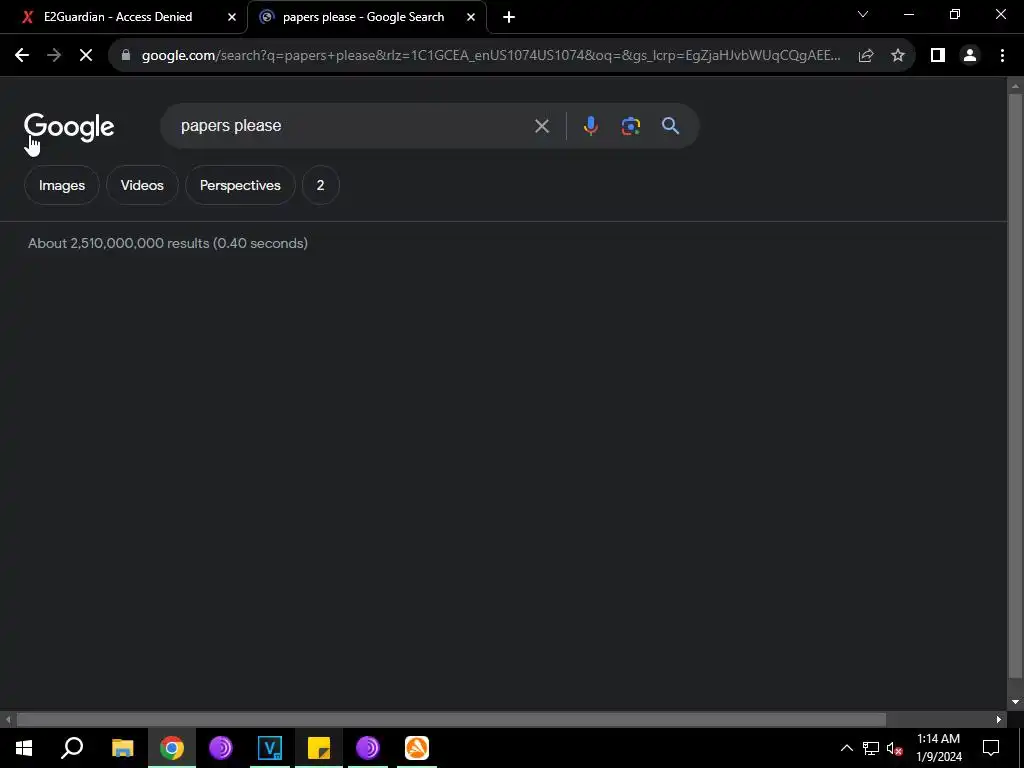This screenshot has height=768, width=1024.
Task: Click the scroll down arrow
Action: (1015, 702)
